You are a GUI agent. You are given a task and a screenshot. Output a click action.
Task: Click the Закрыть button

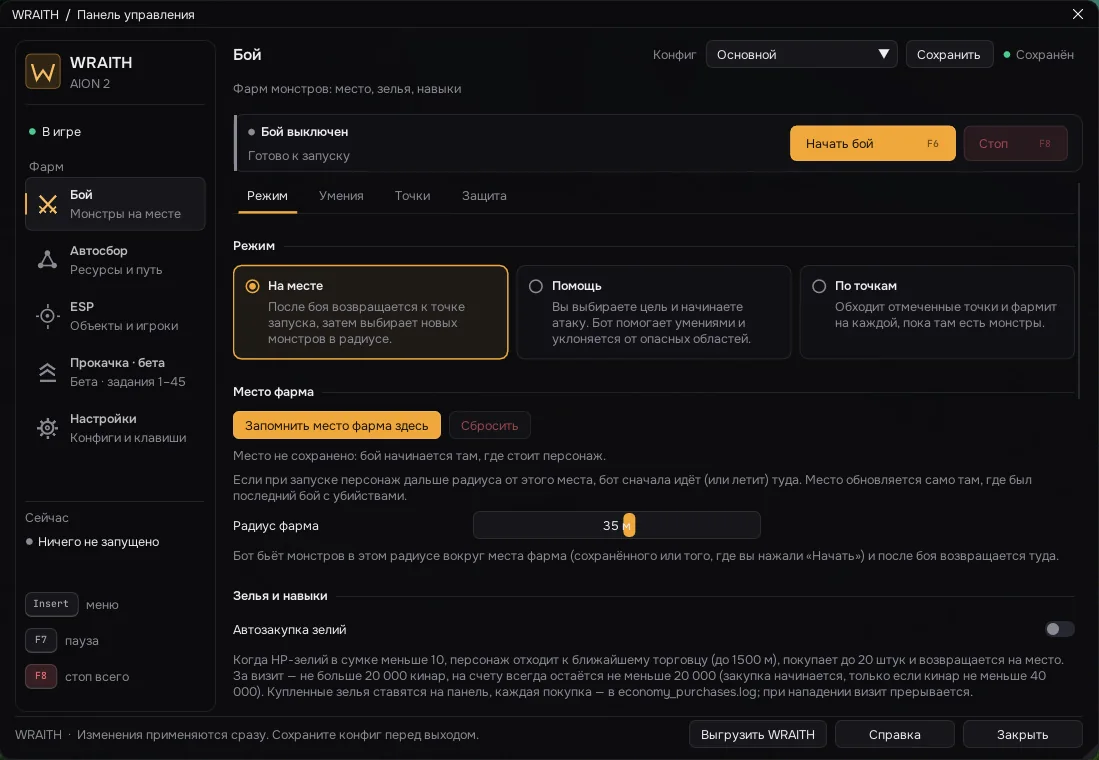point(1023,735)
